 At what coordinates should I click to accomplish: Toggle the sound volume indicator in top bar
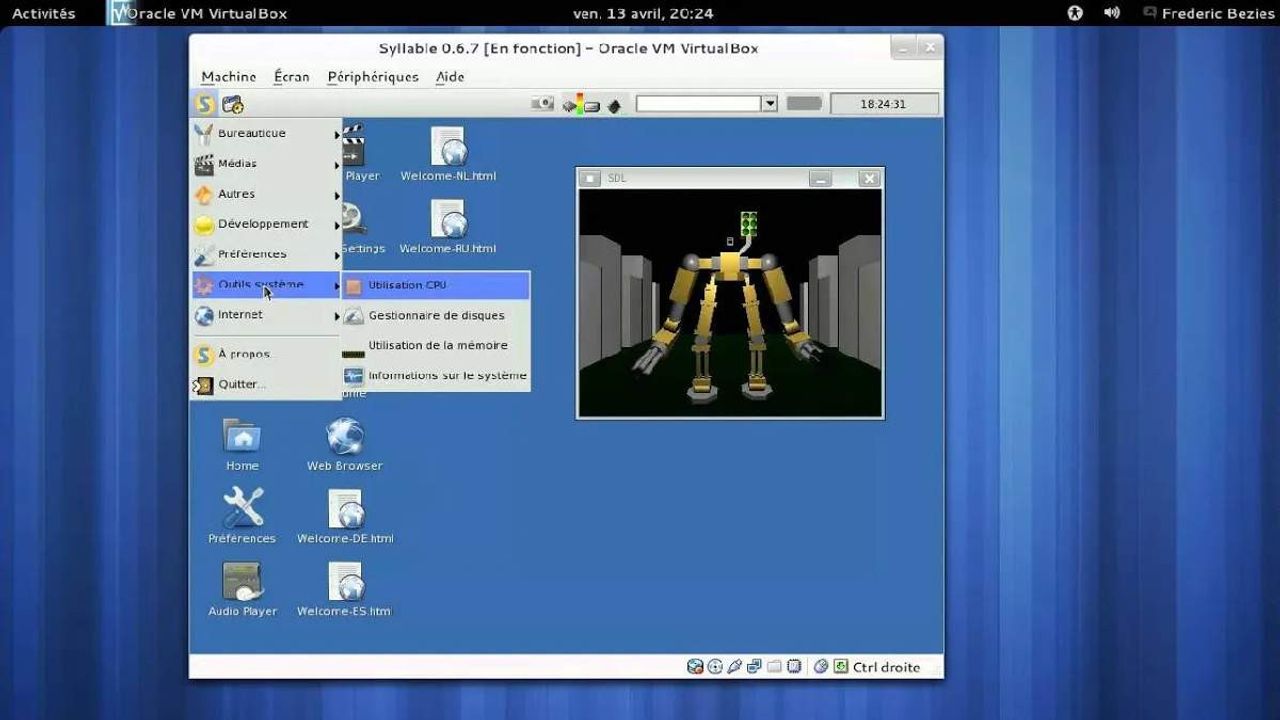coord(1111,13)
